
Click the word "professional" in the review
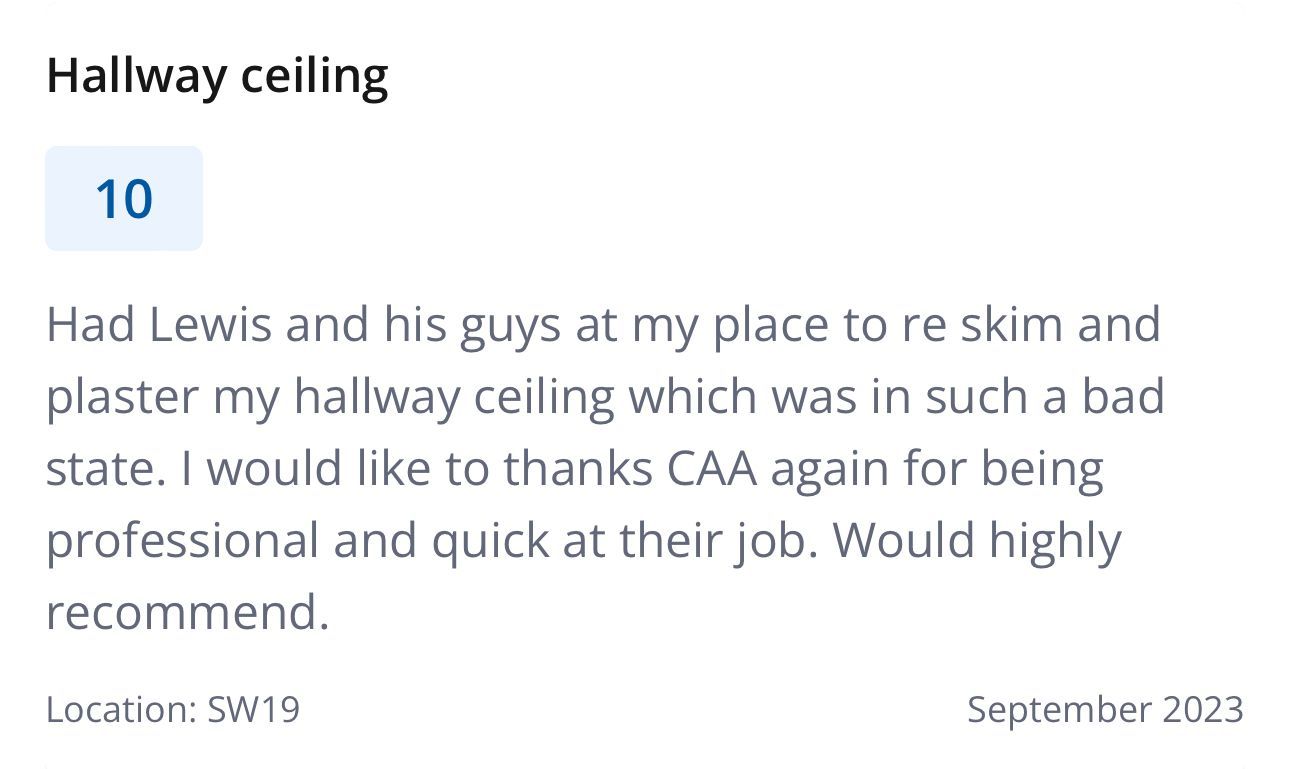click(x=182, y=540)
